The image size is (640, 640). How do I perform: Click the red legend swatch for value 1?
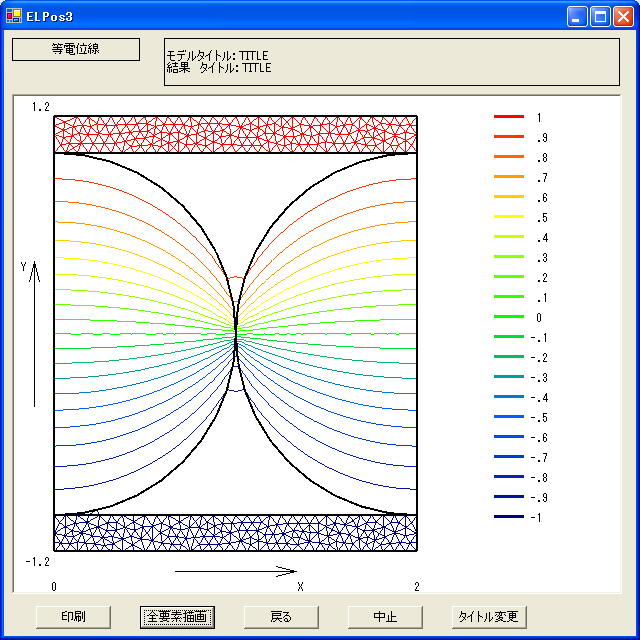[509, 117]
